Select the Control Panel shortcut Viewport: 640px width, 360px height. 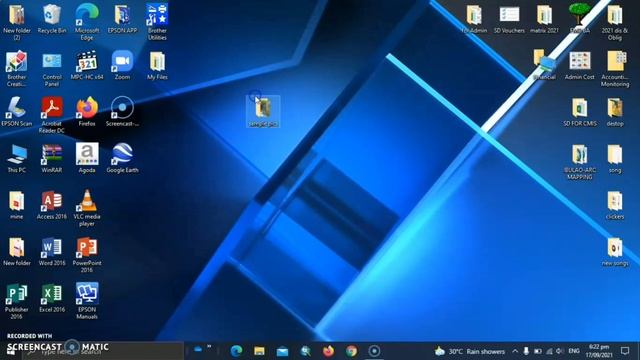52,68
